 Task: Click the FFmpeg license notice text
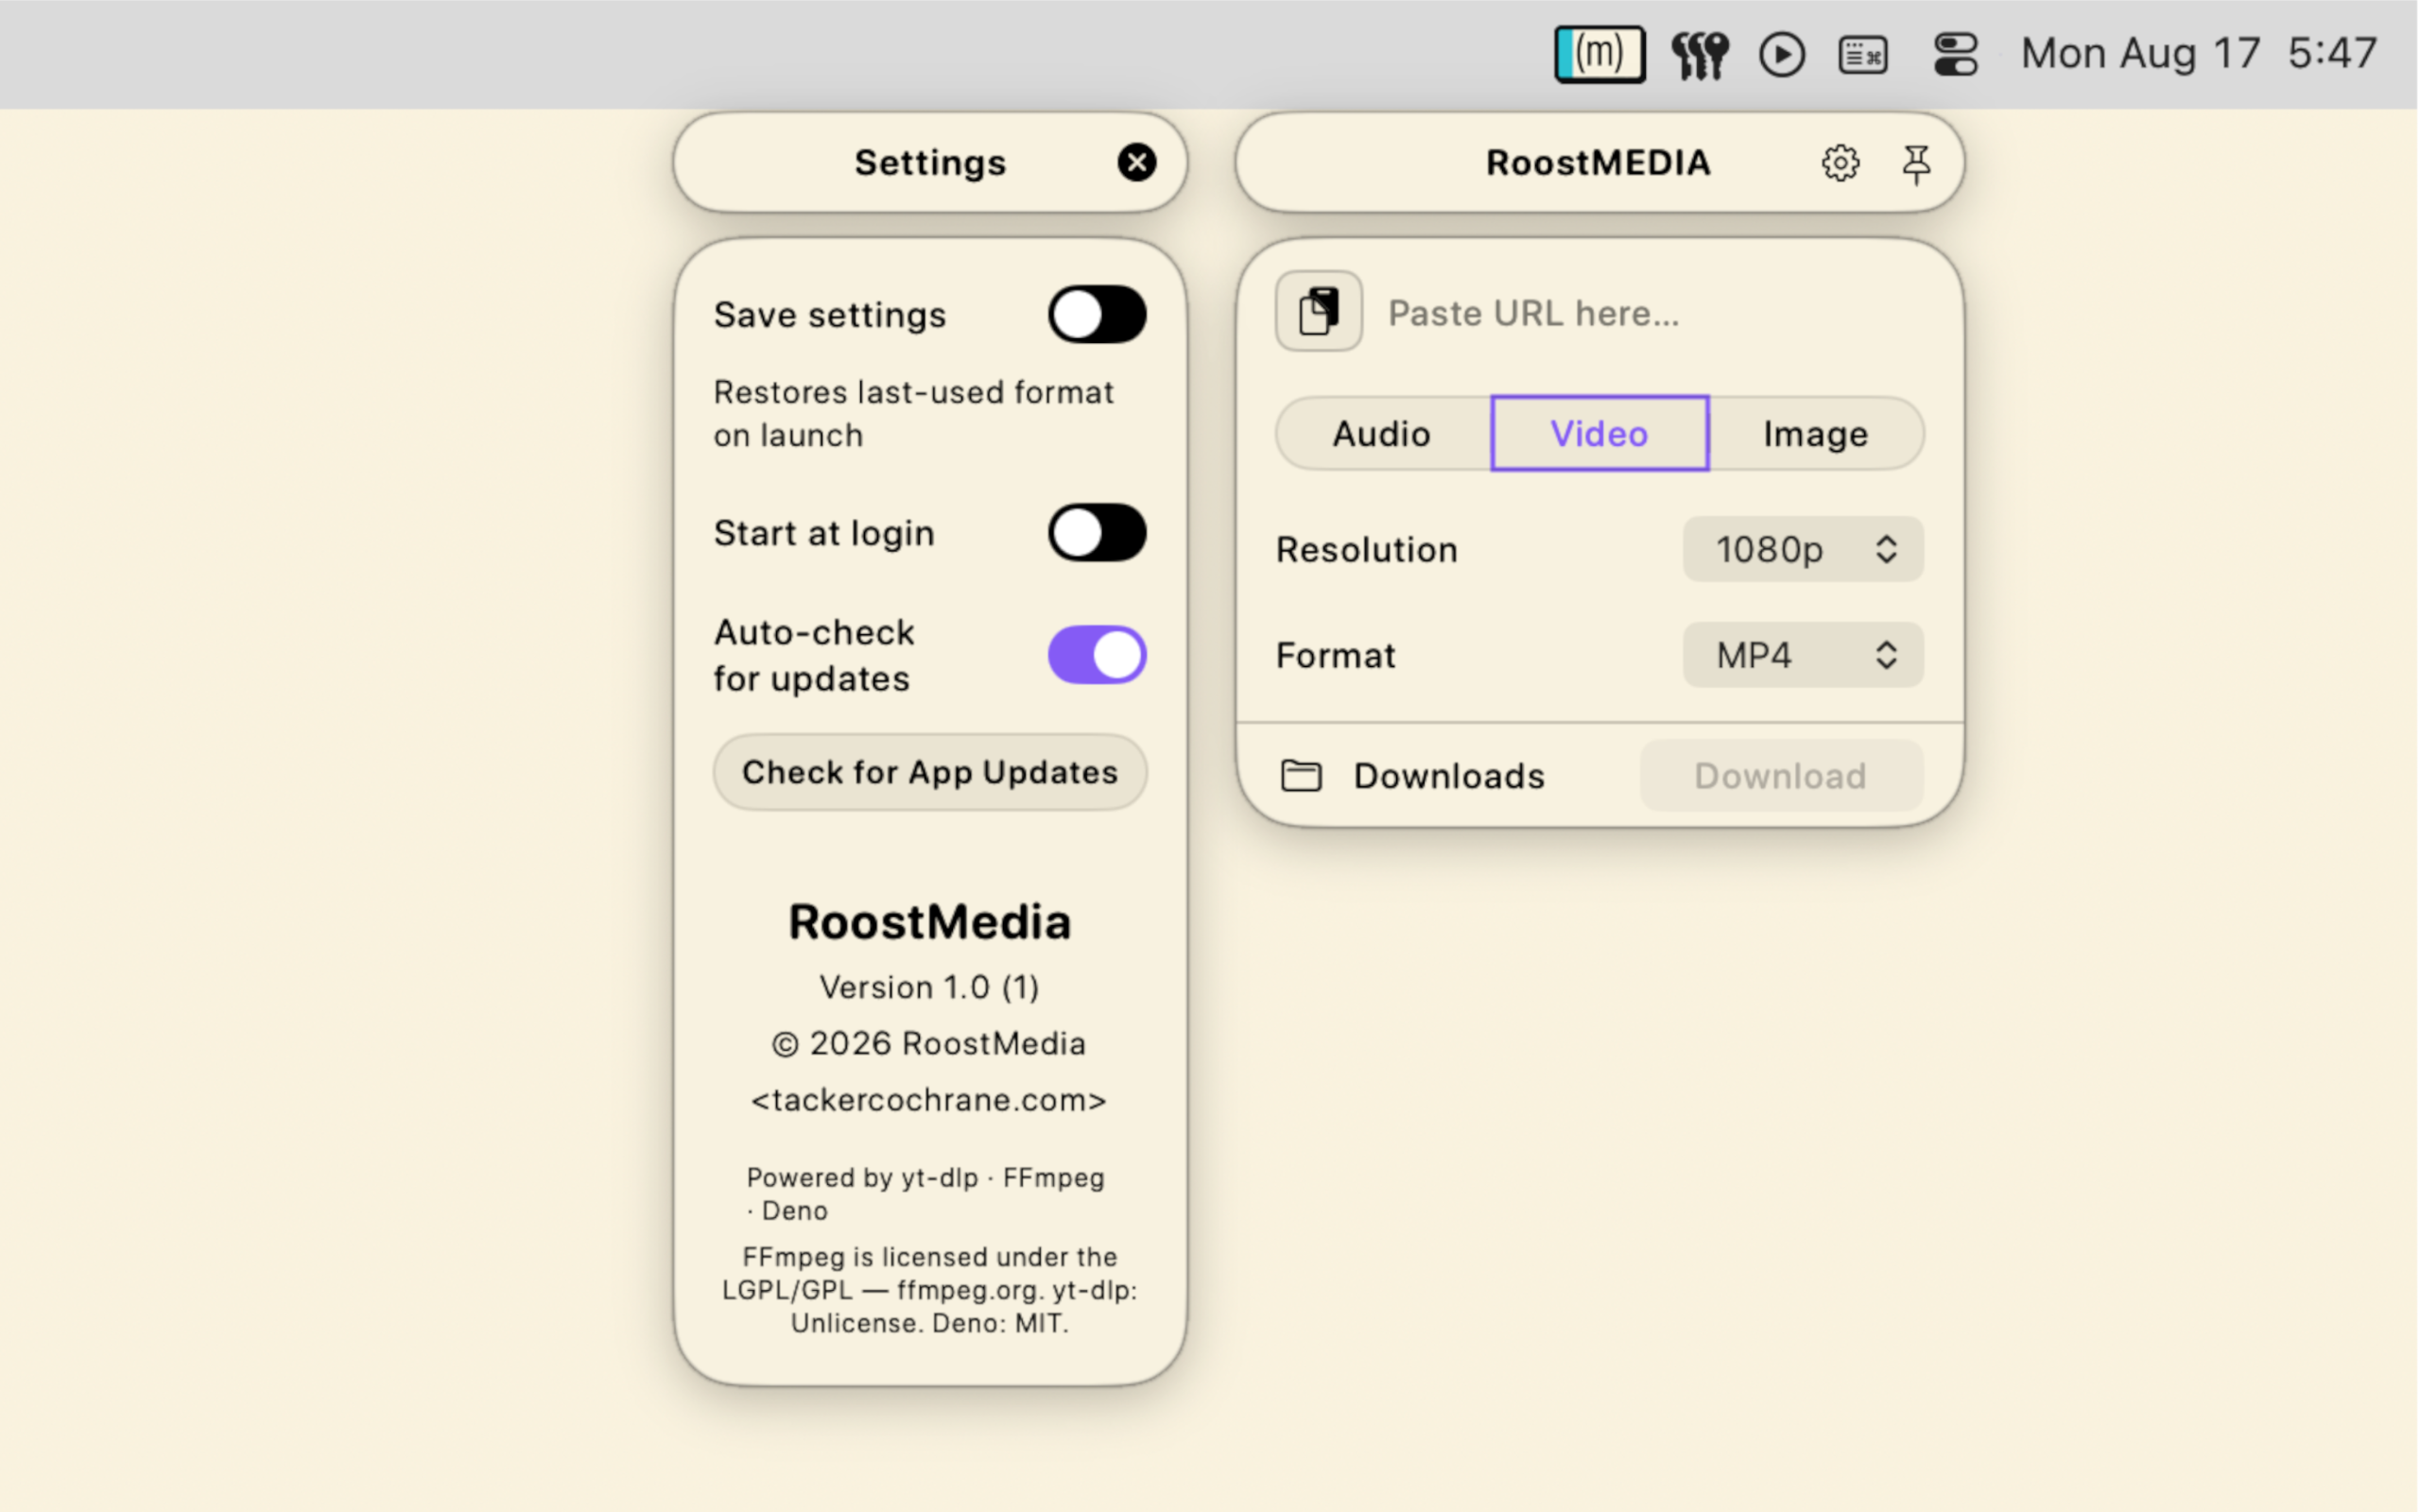[930, 1291]
